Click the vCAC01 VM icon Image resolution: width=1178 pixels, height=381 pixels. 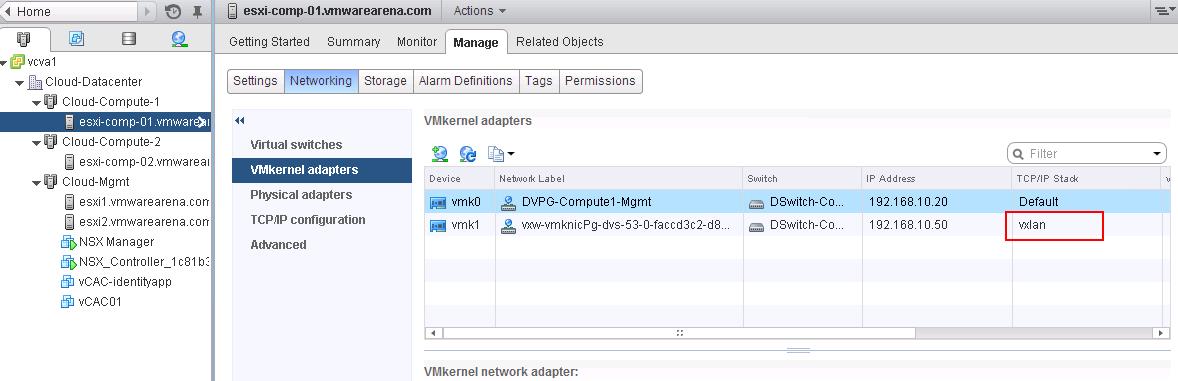click(x=68, y=302)
